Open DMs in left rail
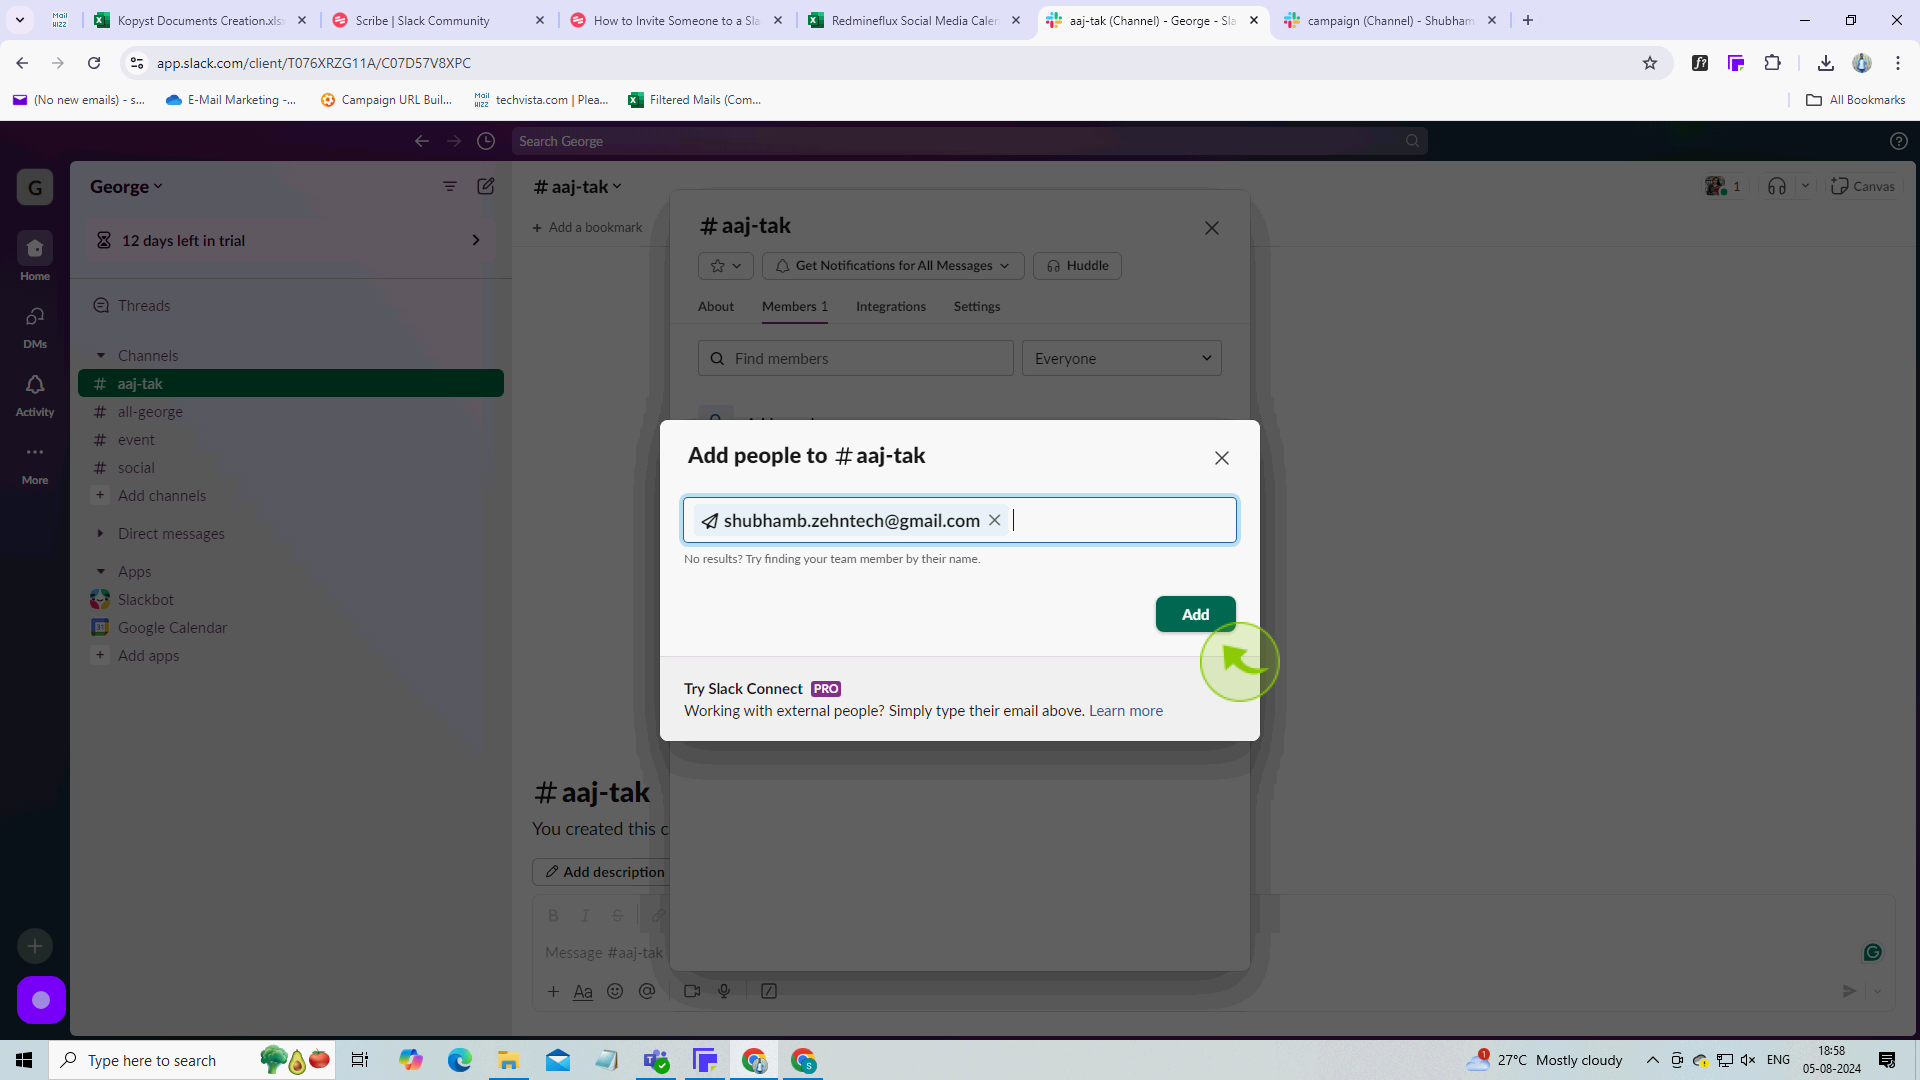Viewport: 1920px width, 1080px height. point(35,326)
